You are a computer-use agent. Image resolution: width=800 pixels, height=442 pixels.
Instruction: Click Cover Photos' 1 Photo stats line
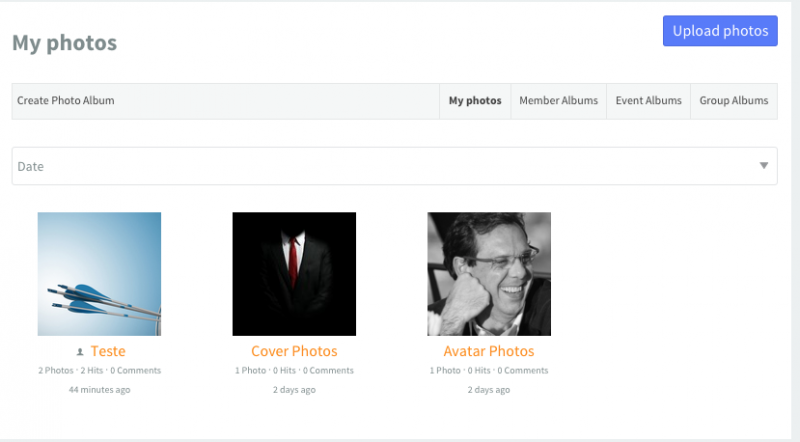click(294, 371)
